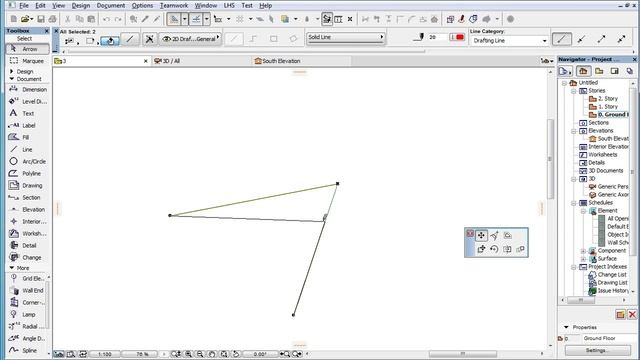Select the Change tool
The image size is (640, 360).
(27, 258)
